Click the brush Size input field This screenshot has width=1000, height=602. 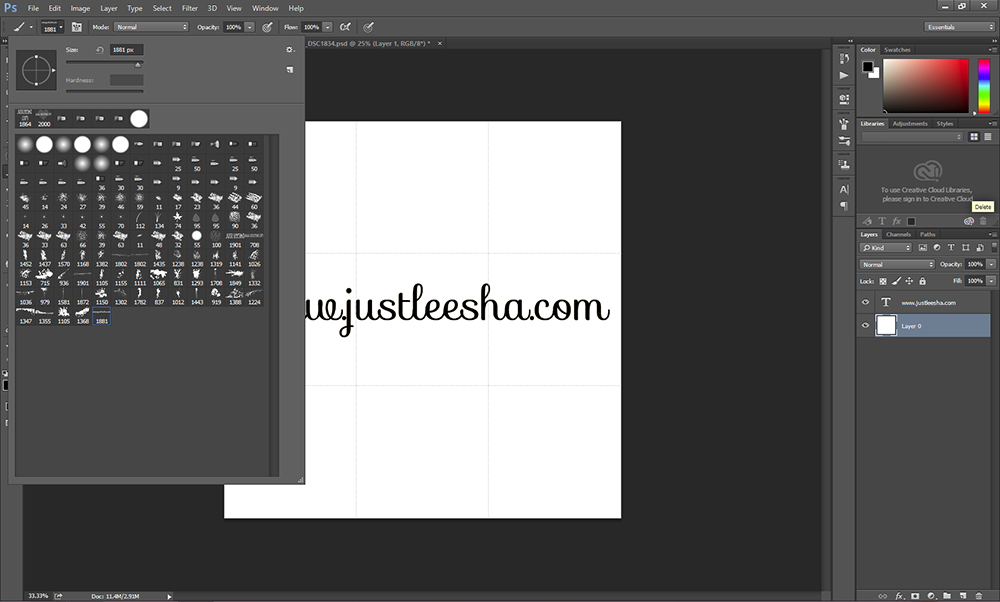pyautogui.click(x=126, y=50)
